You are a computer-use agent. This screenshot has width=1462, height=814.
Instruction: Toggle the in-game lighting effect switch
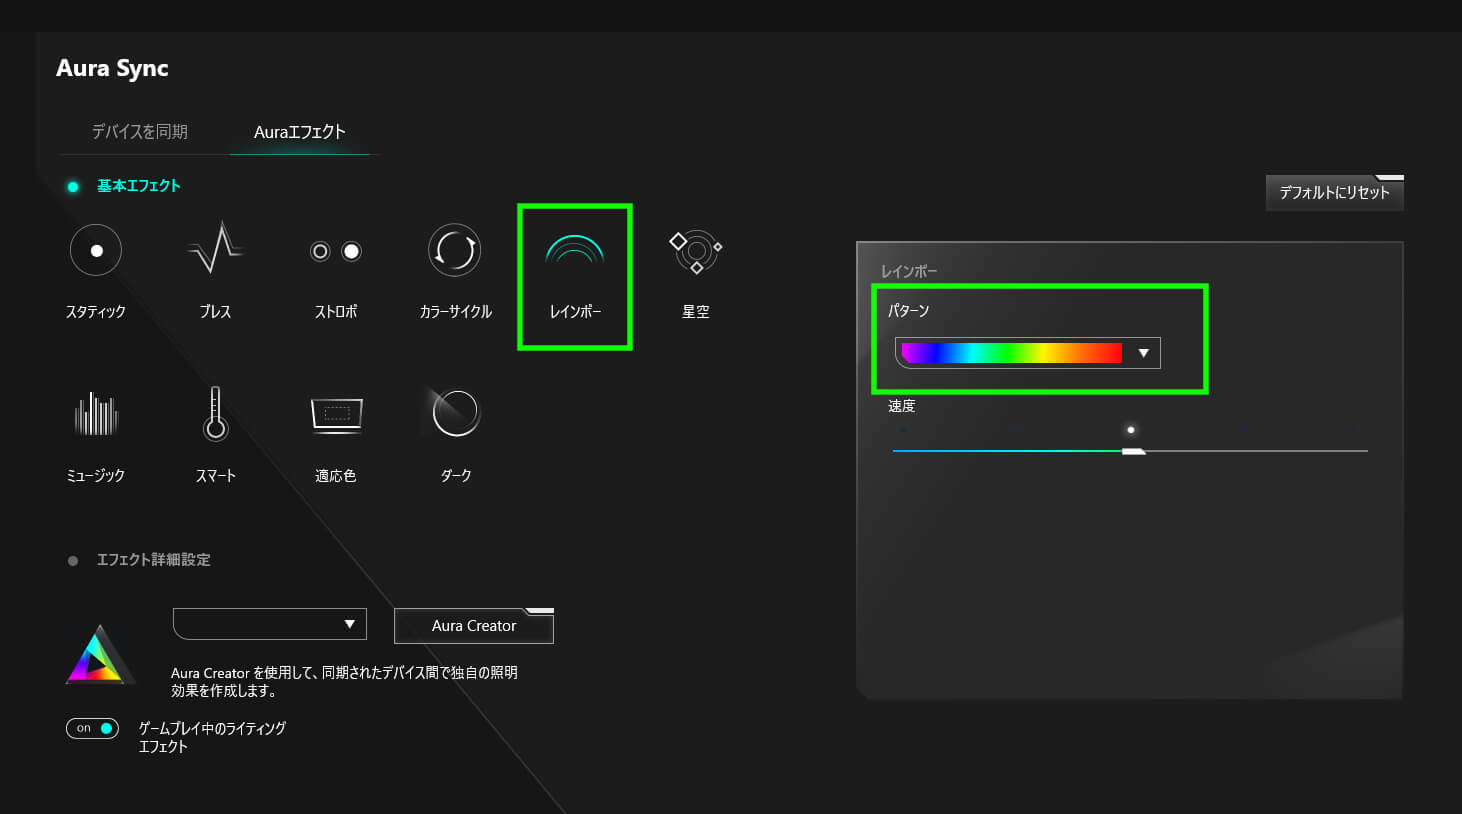(x=92, y=728)
